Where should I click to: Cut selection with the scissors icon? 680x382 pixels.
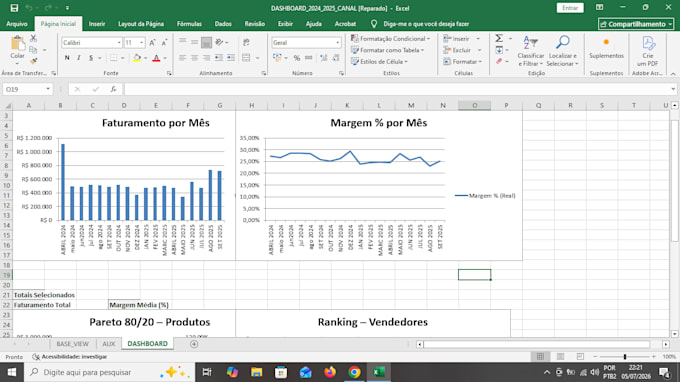(33, 39)
